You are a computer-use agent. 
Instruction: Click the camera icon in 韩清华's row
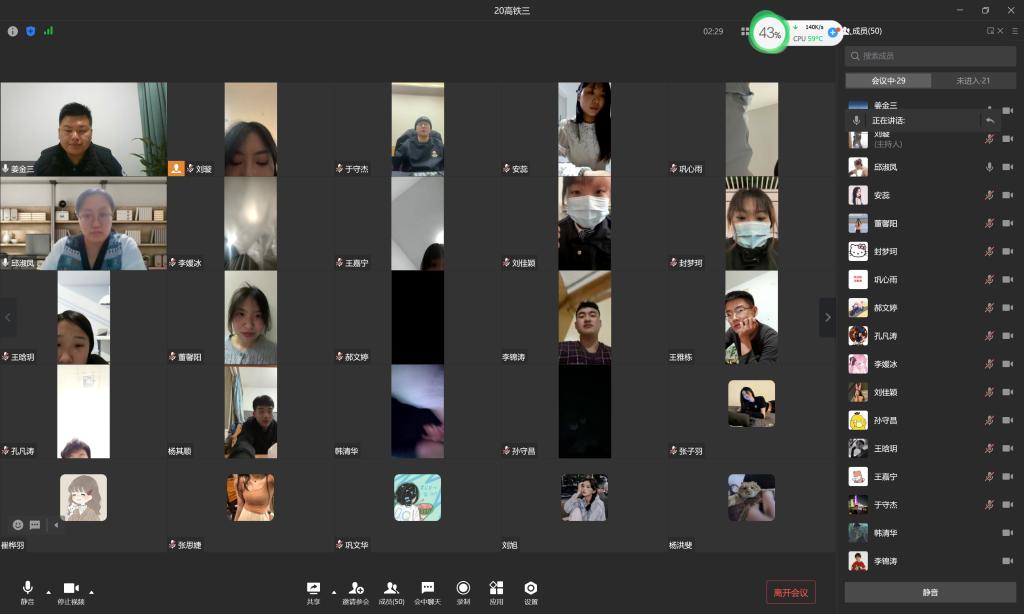click(x=1008, y=533)
